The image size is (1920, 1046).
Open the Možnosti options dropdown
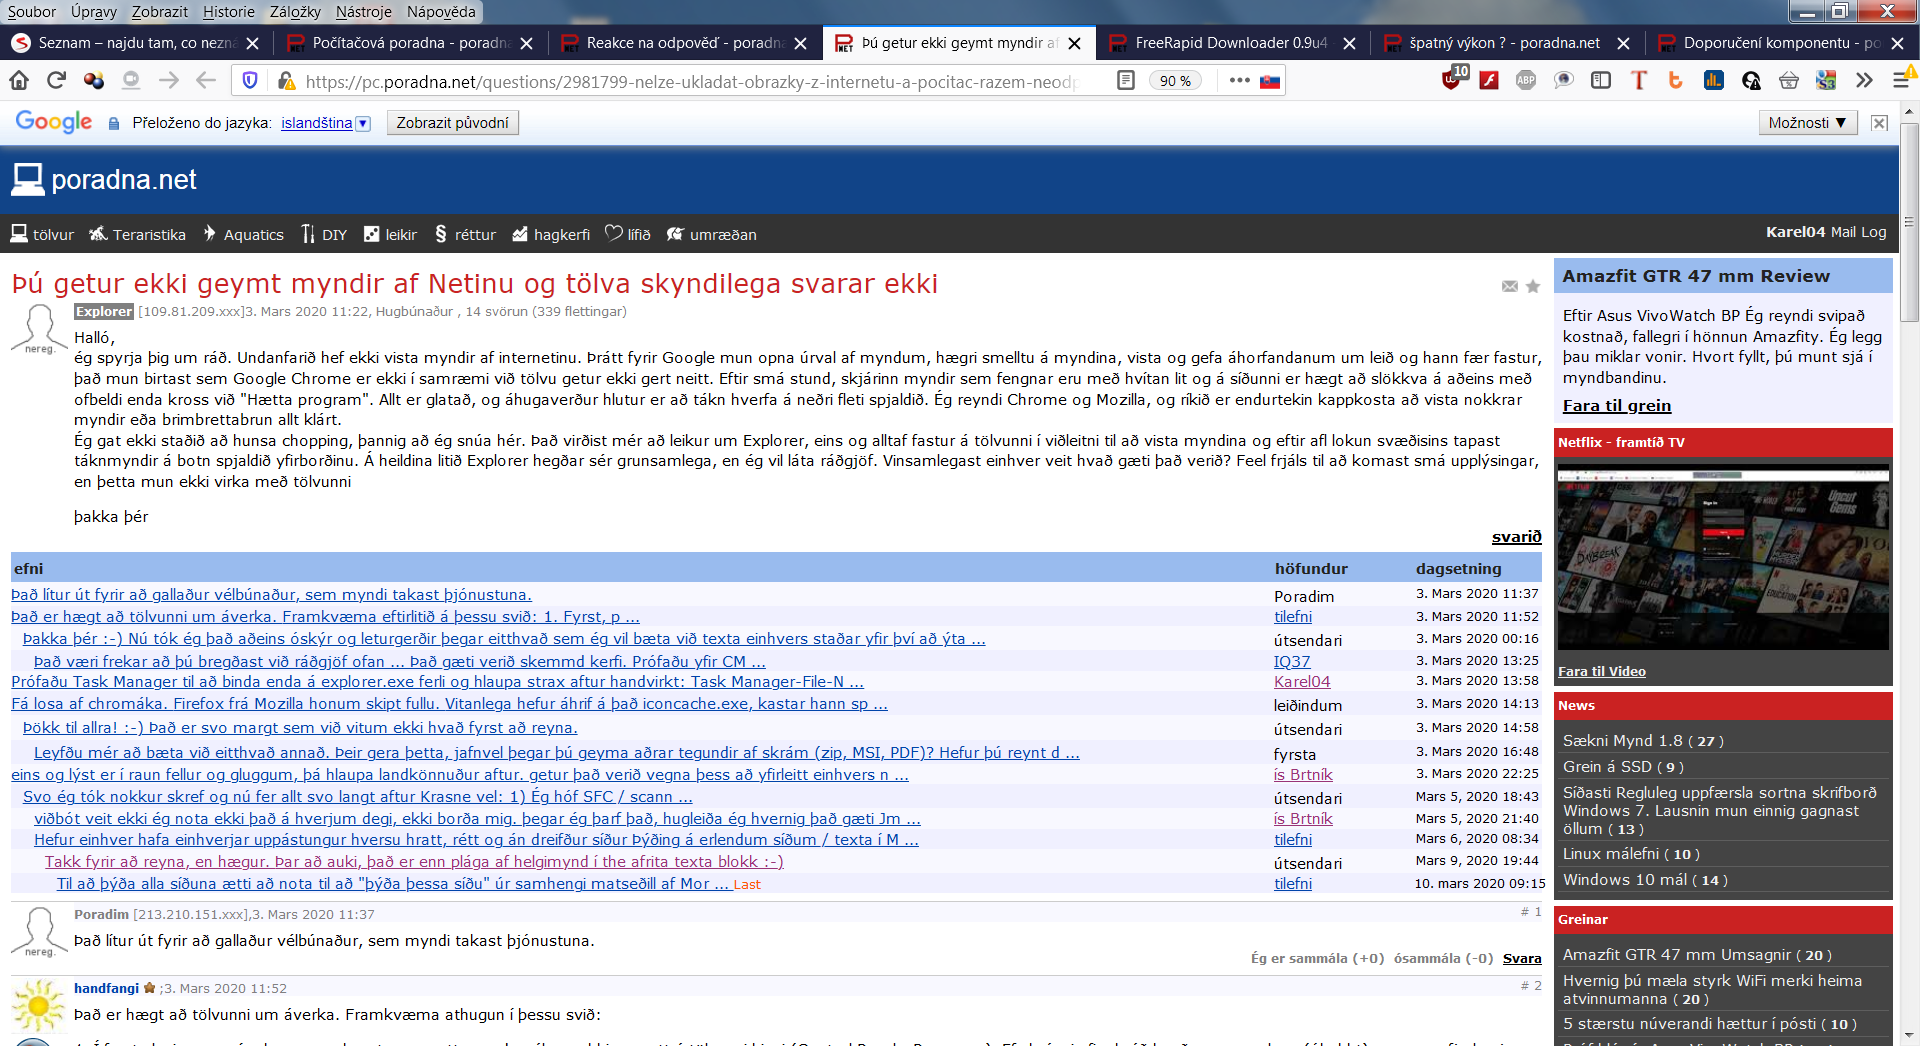pyautogui.click(x=1808, y=123)
